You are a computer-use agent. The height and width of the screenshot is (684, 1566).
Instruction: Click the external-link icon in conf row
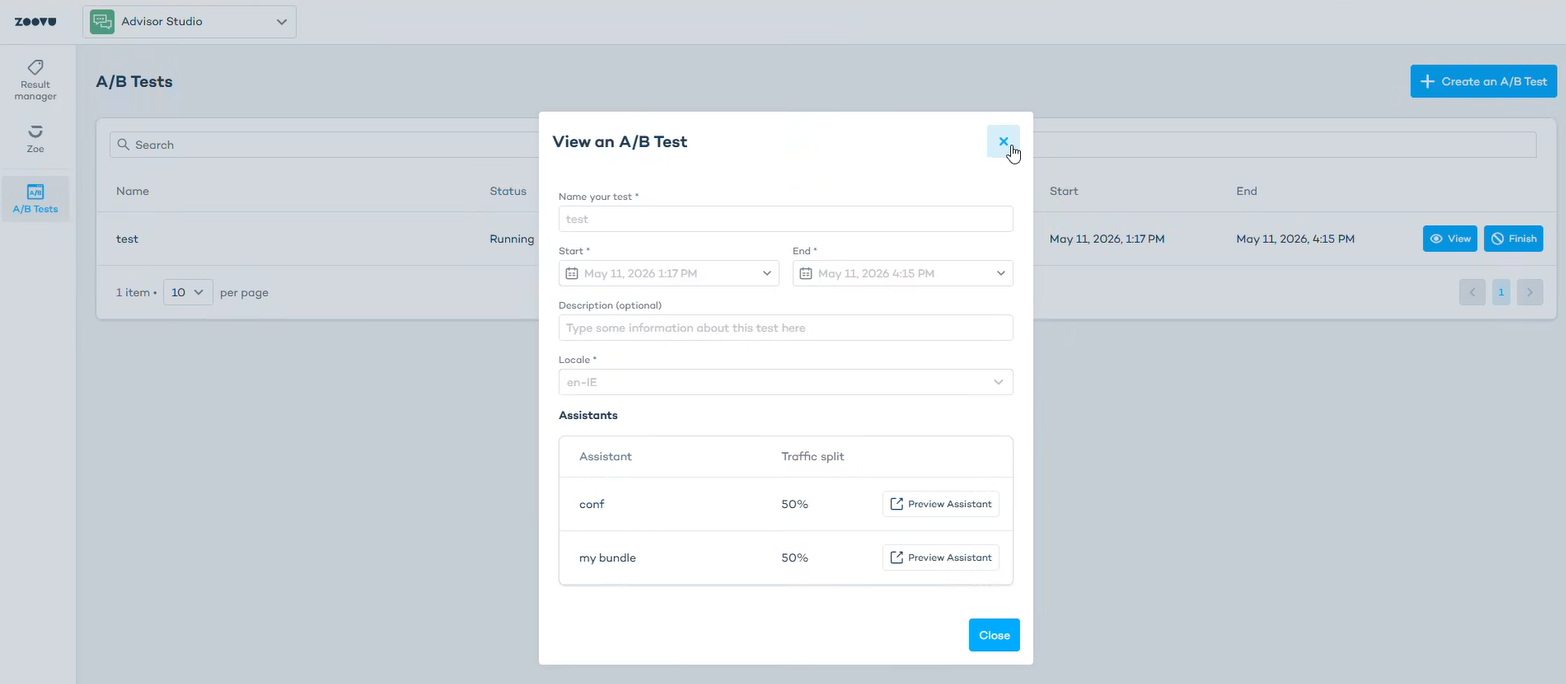[x=897, y=504]
